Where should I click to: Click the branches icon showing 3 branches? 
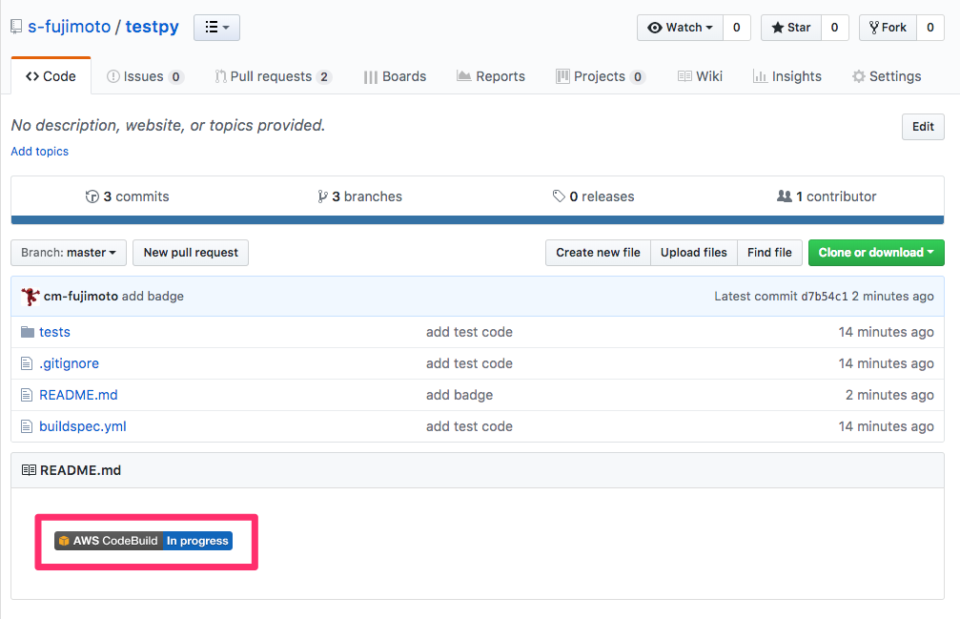click(x=322, y=196)
